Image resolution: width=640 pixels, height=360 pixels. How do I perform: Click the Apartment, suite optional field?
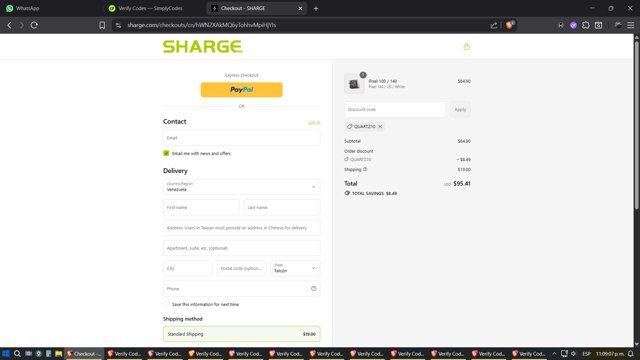click(241, 248)
